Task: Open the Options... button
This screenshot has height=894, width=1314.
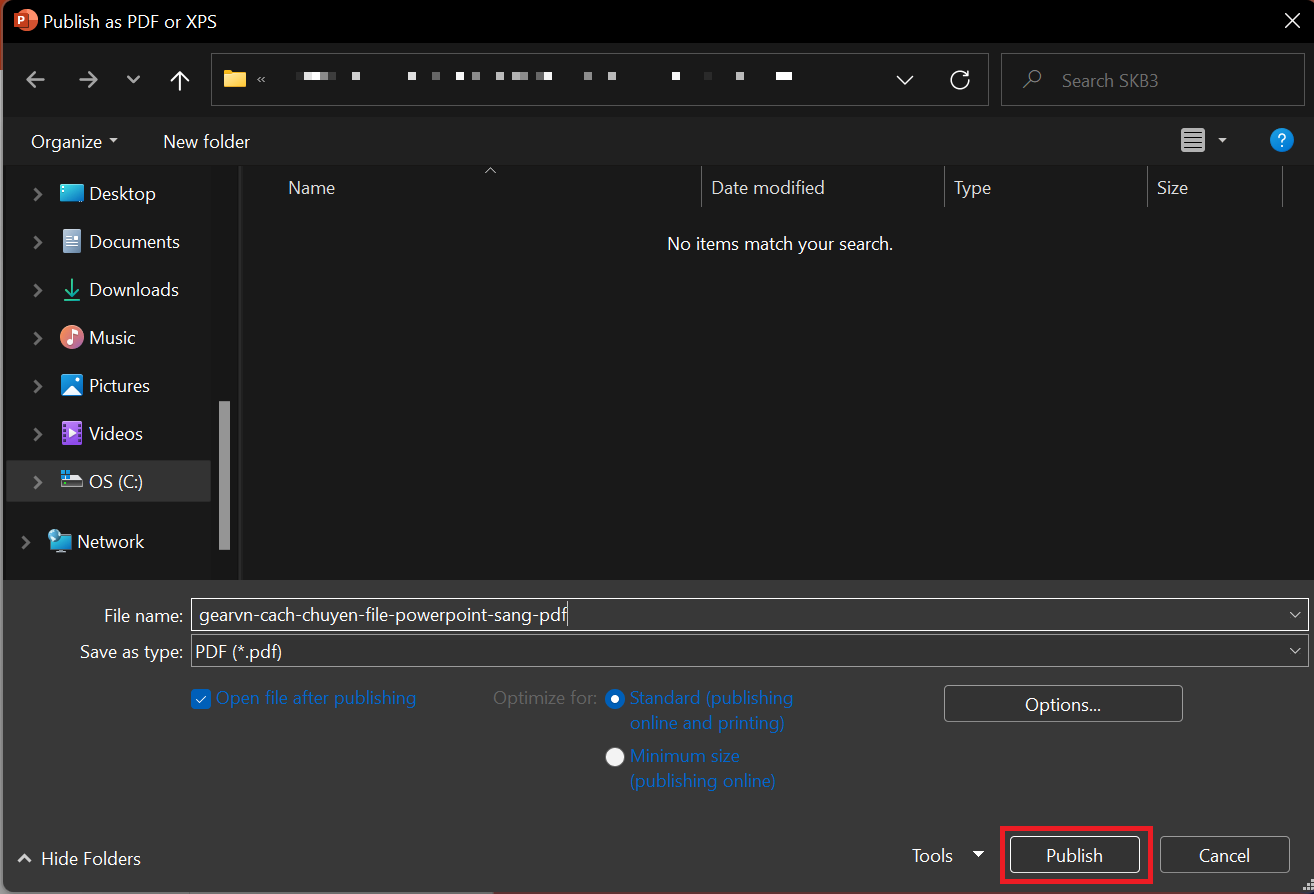Action: (x=1063, y=704)
